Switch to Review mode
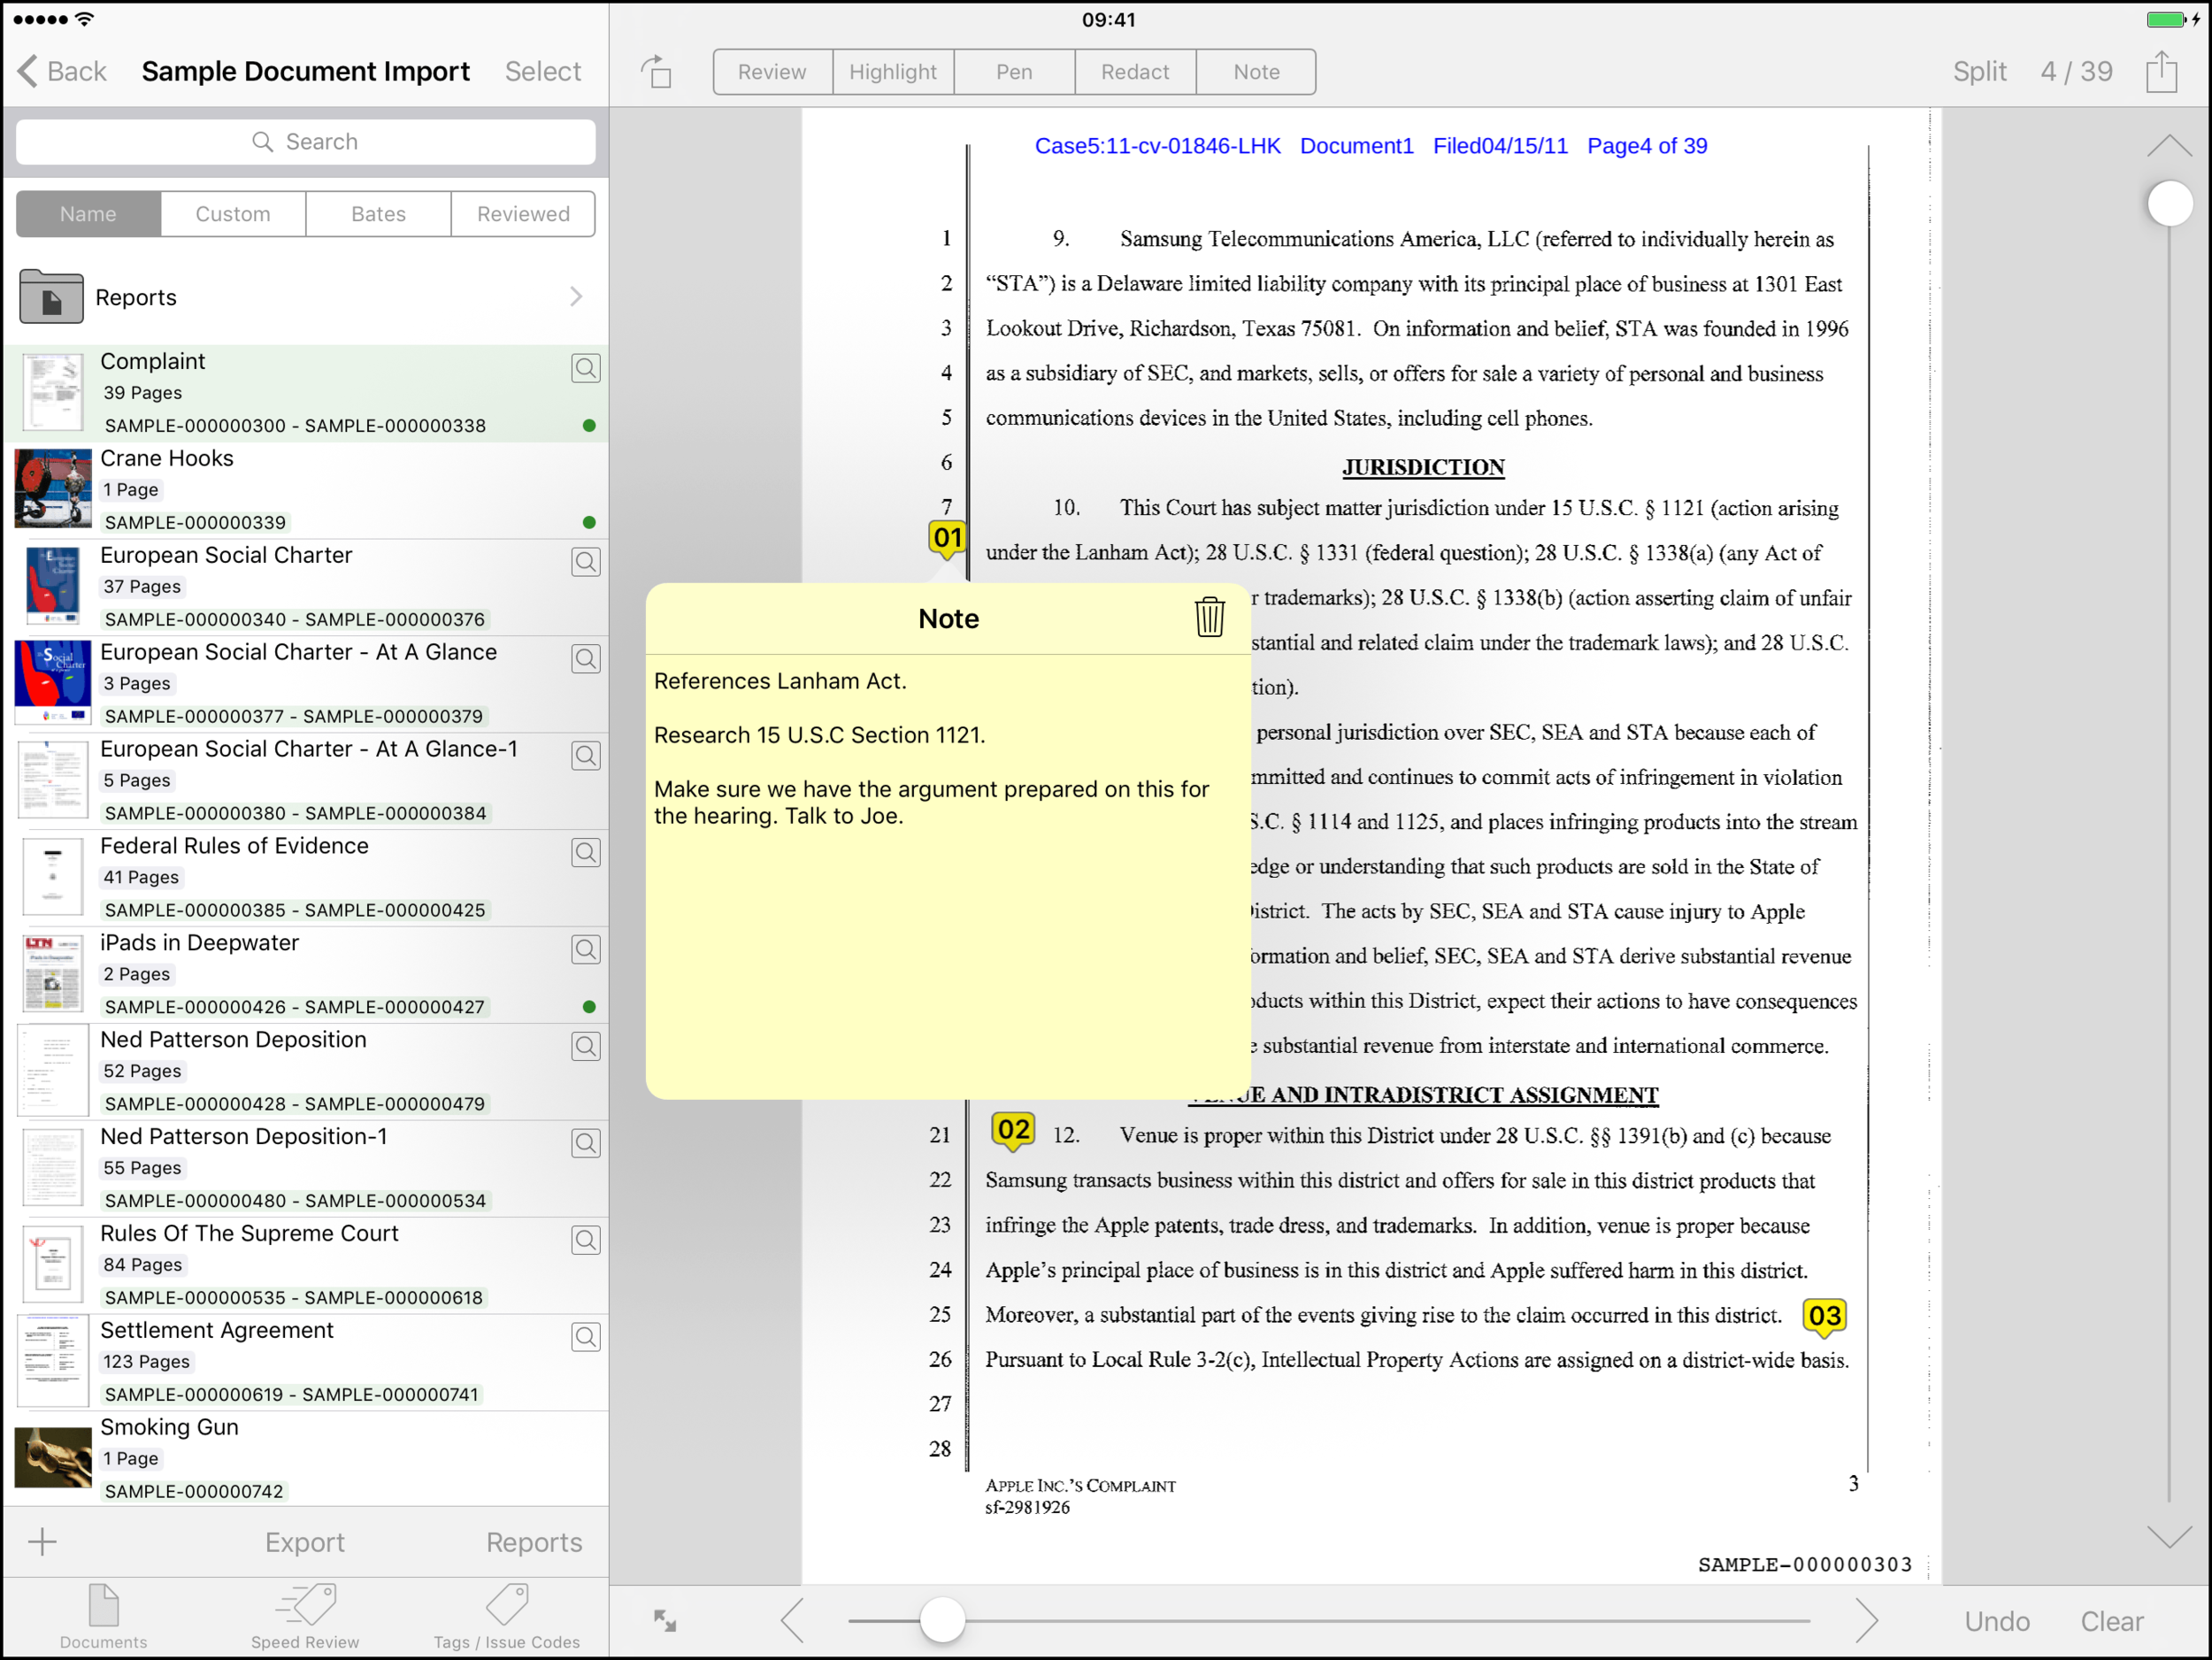Image resolution: width=2212 pixels, height=1660 pixels. pyautogui.click(x=772, y=72)
